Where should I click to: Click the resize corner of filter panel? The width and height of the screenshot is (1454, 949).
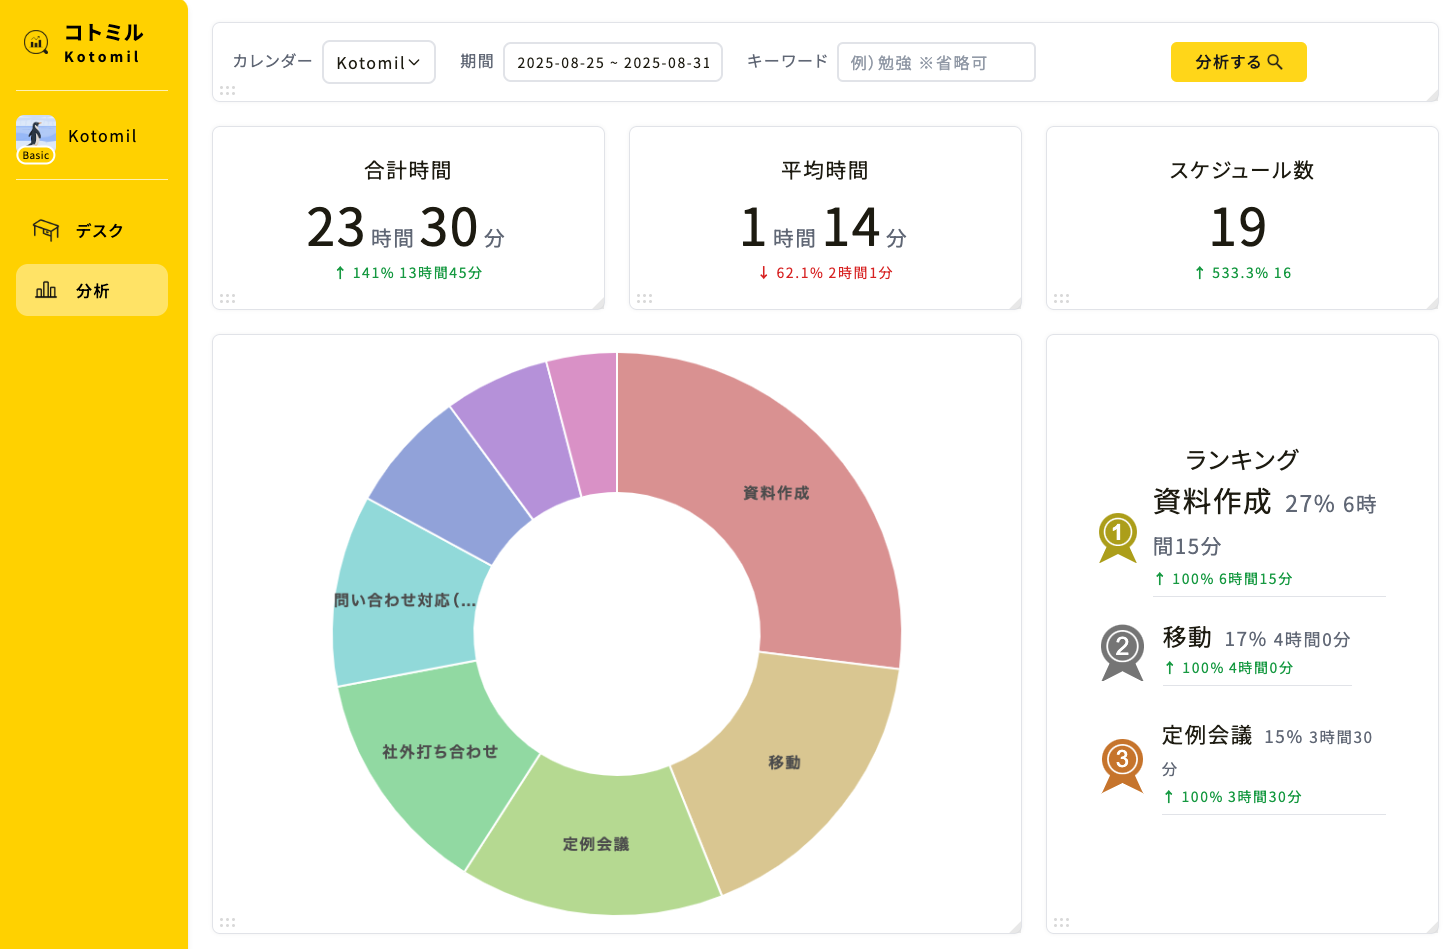pos(1432,95)
